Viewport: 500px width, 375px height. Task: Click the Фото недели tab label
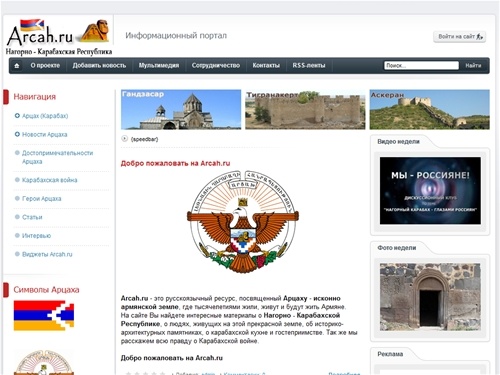(x=397, y=248)
